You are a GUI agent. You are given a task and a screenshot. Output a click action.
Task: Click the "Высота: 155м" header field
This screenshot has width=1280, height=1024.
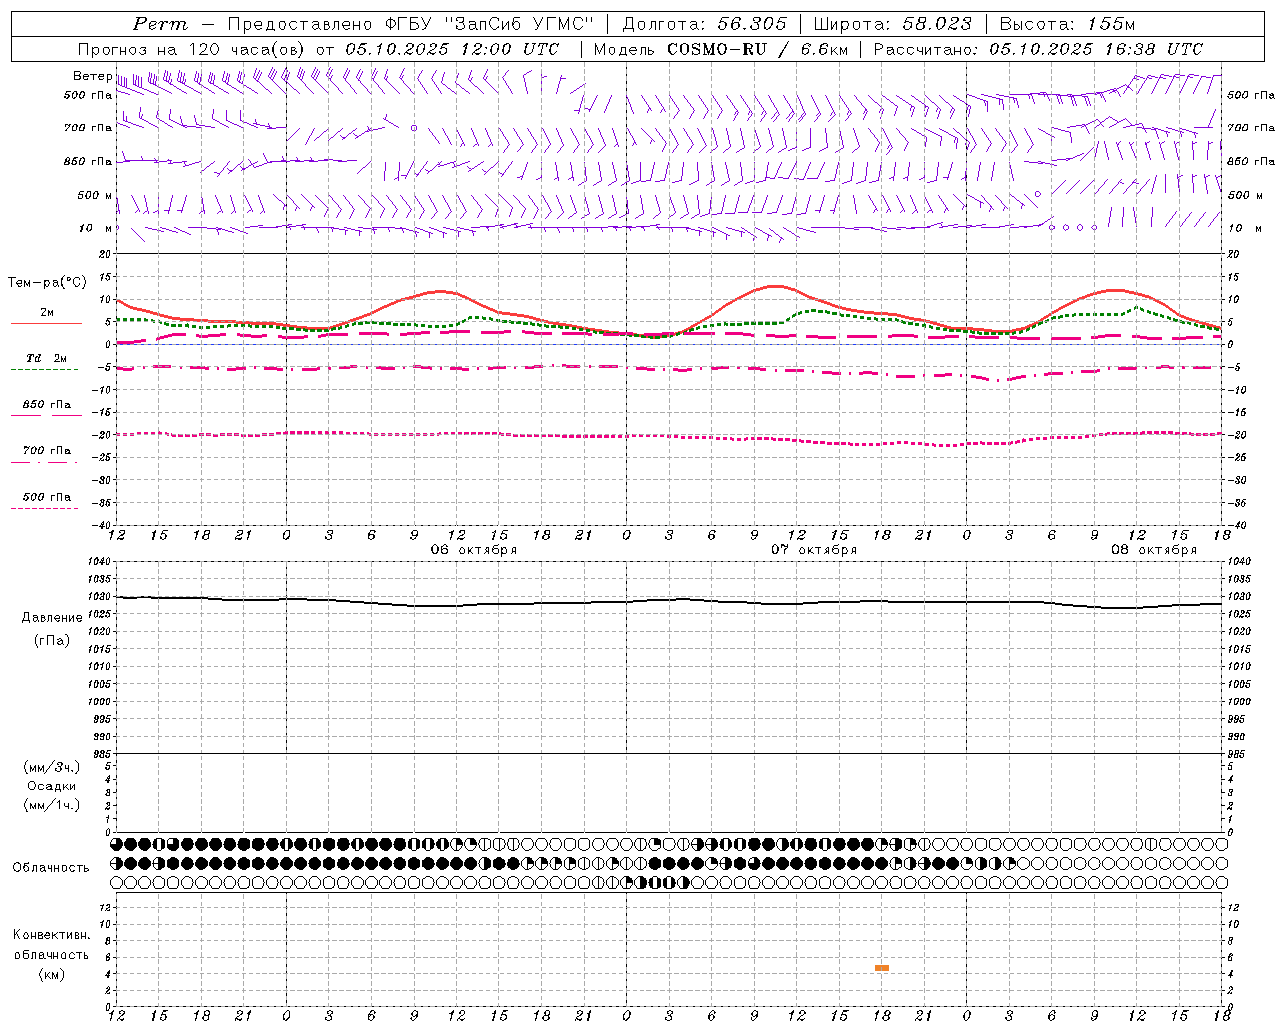(x=1067, y=24)
